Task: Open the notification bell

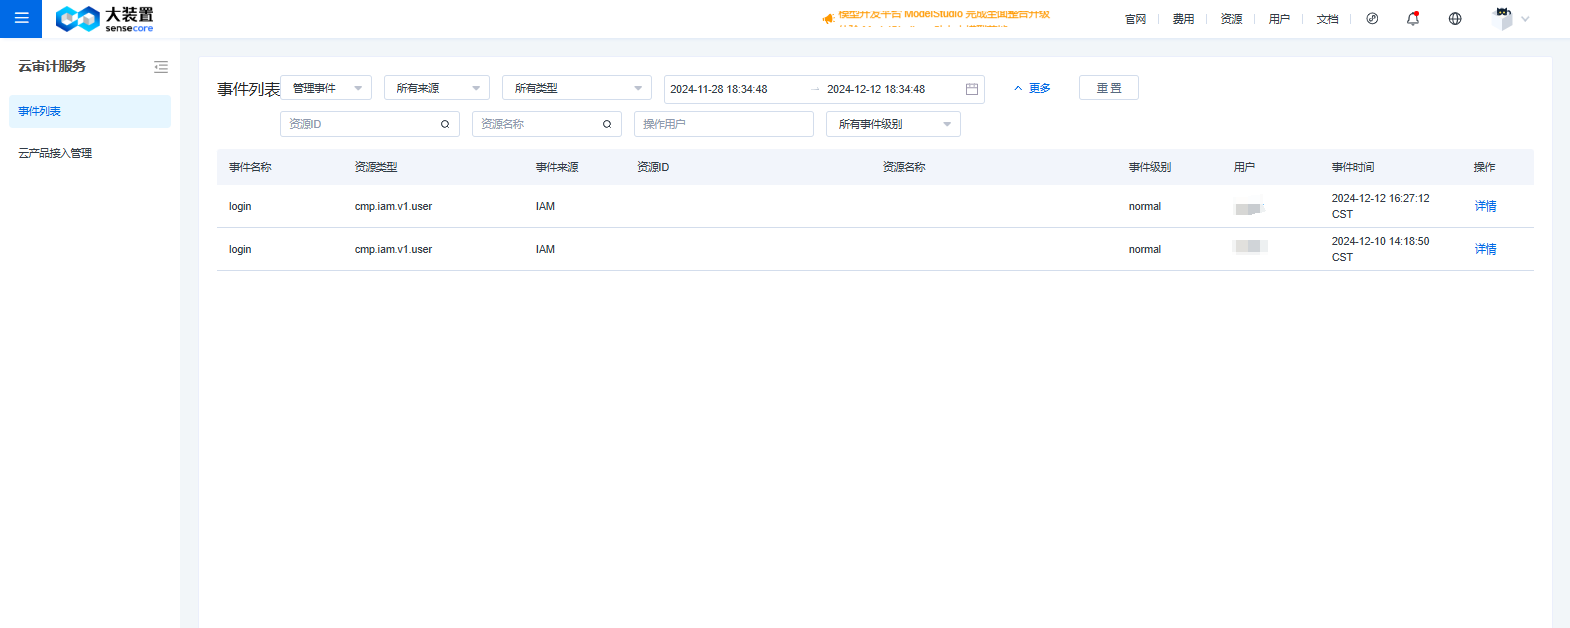Action: 1413,19
